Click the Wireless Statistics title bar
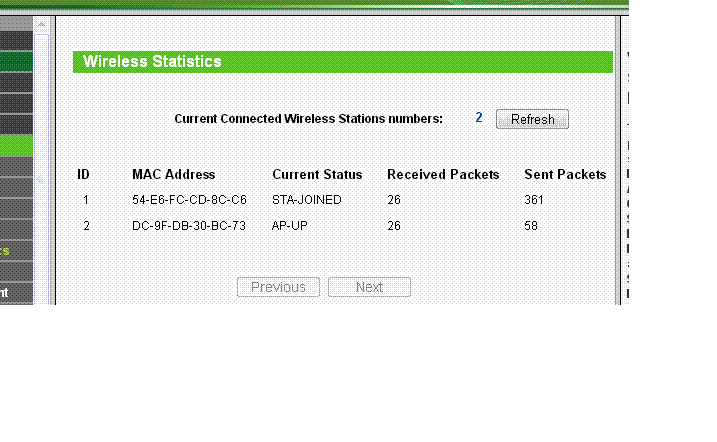717x442 pixels. point(342,62)
